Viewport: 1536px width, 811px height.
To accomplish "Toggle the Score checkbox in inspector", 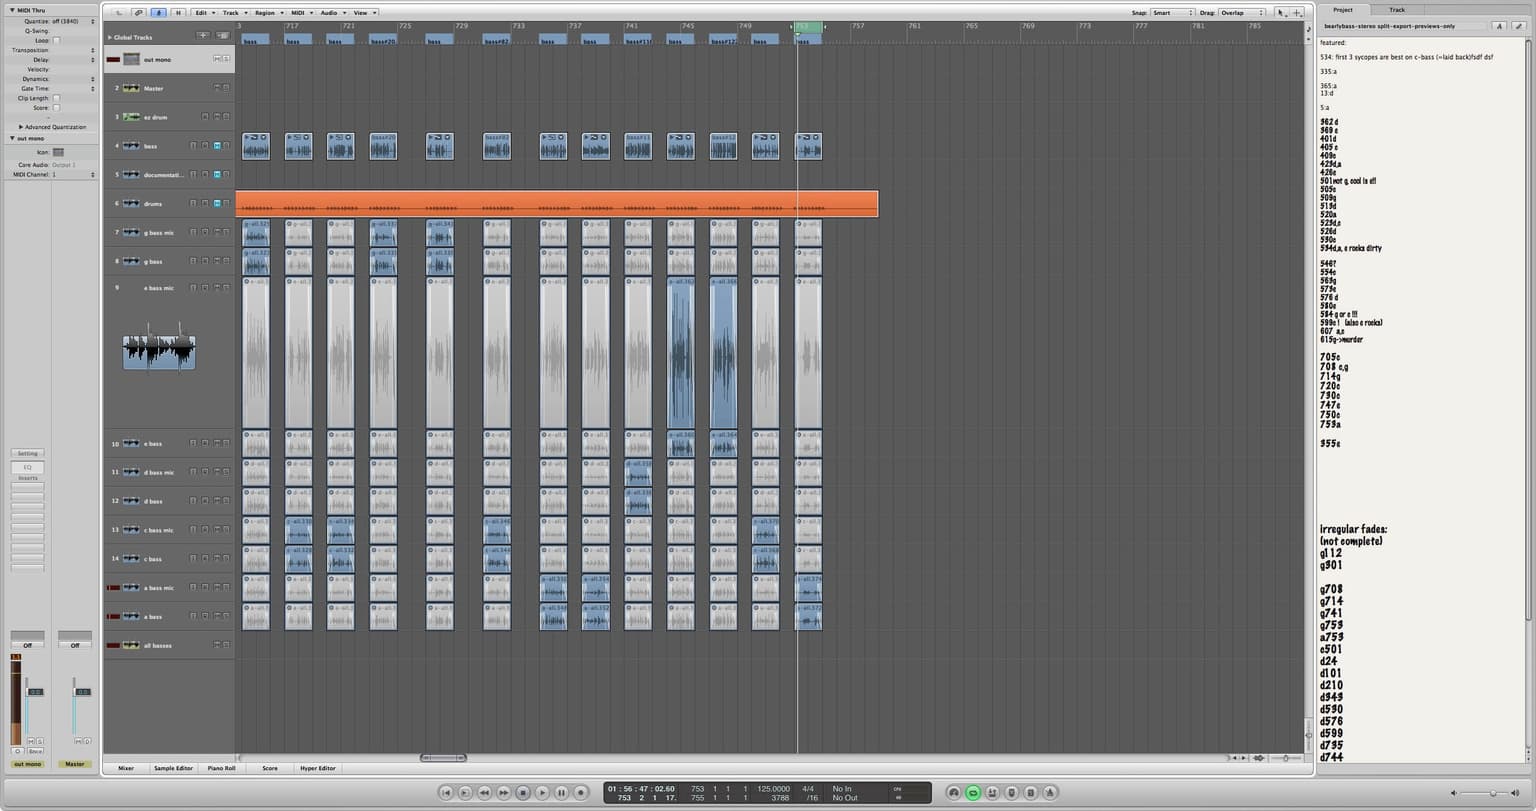I will [x=56, y=108].
